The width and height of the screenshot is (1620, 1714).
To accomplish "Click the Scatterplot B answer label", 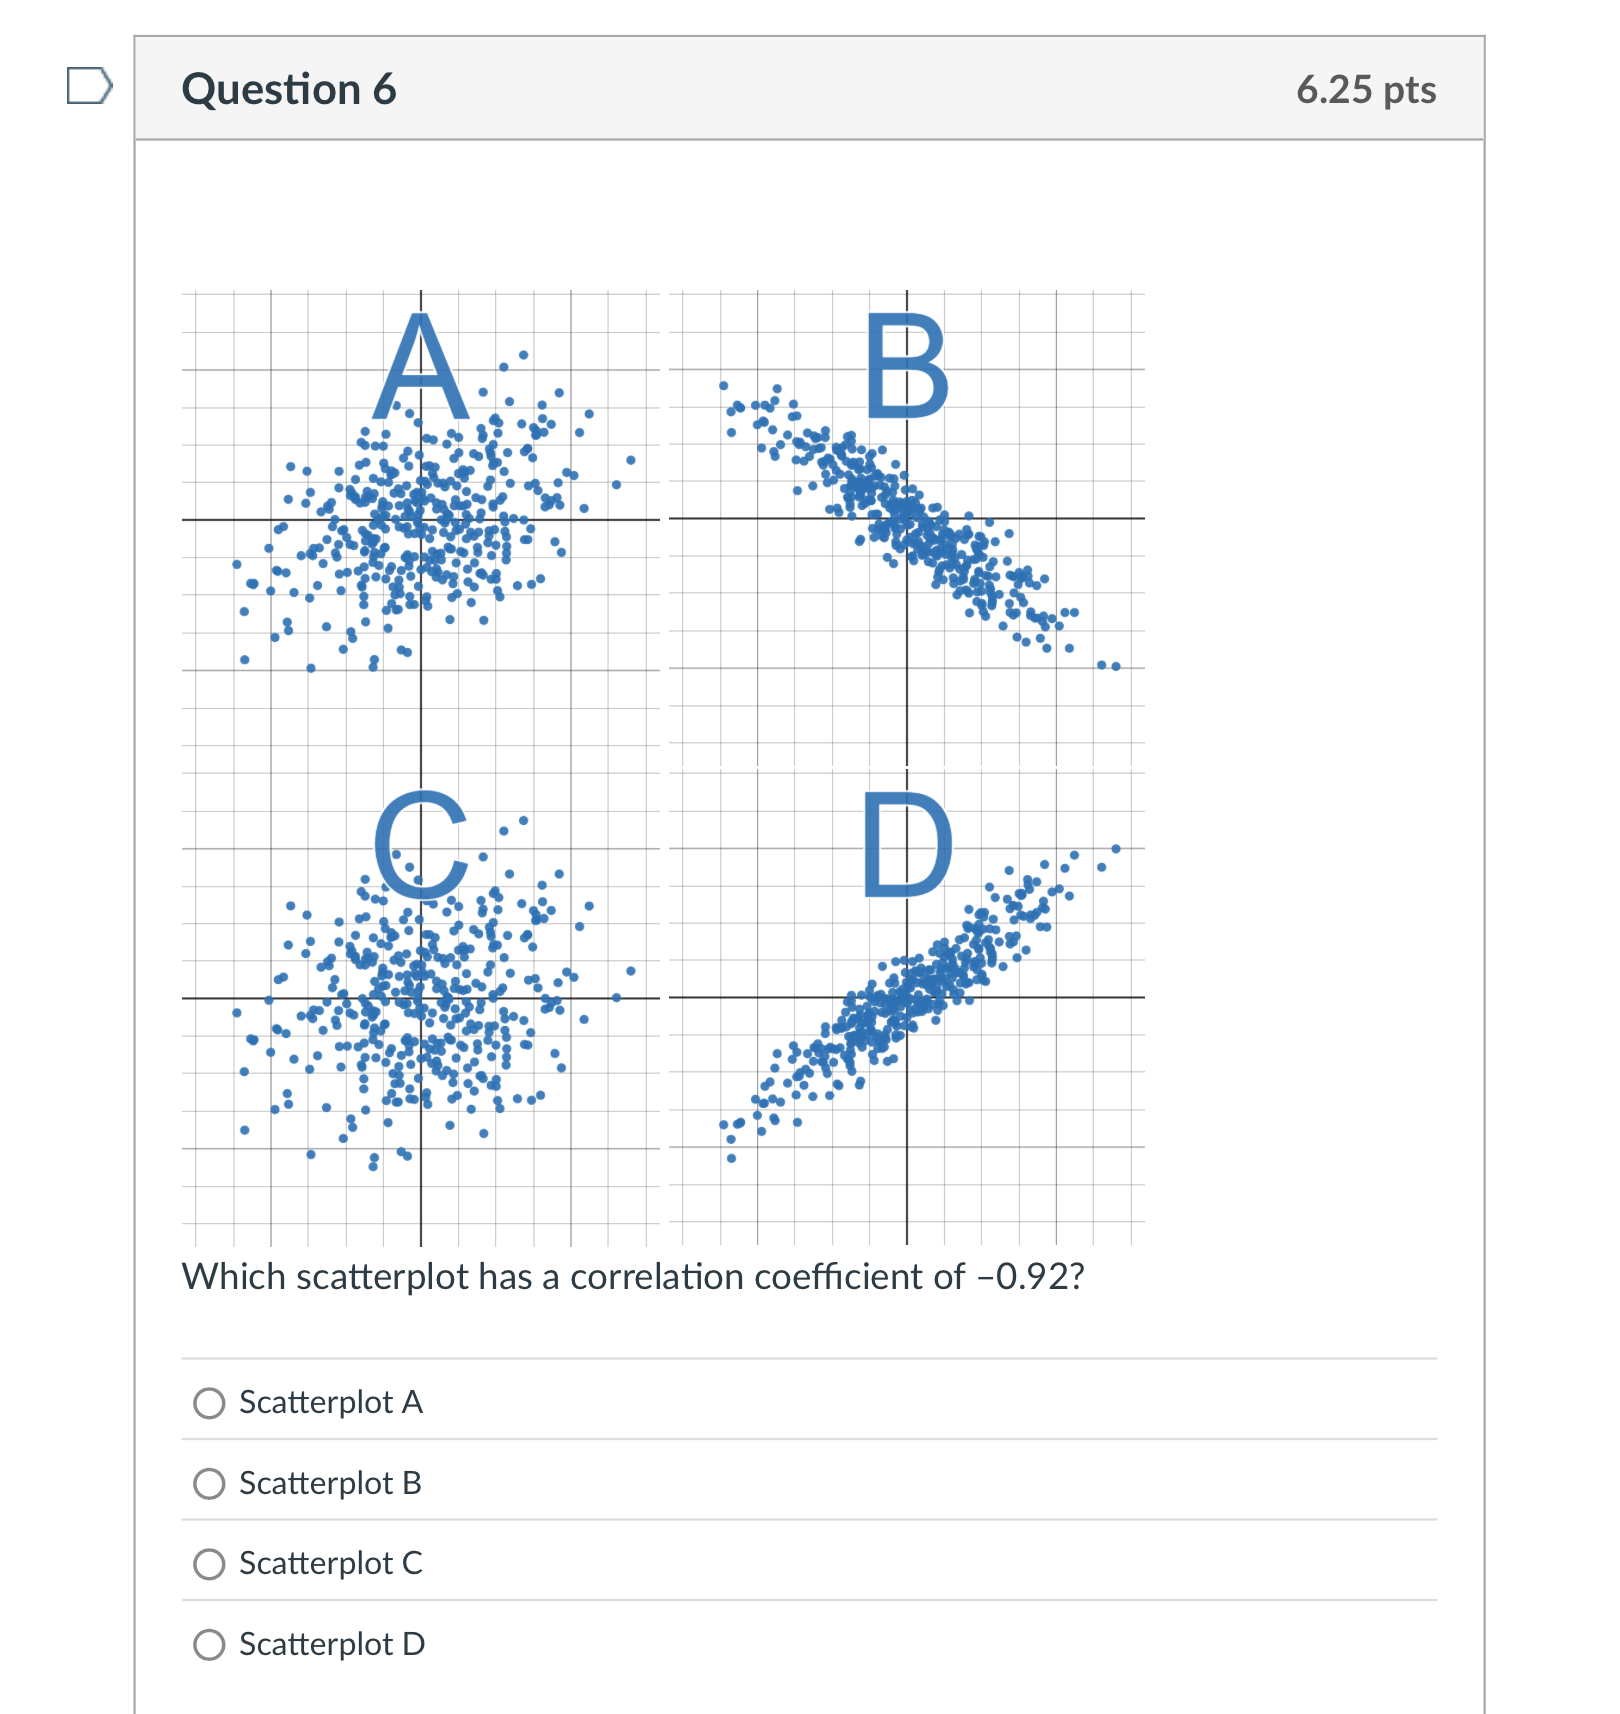I will click(x=330, y=1484).
